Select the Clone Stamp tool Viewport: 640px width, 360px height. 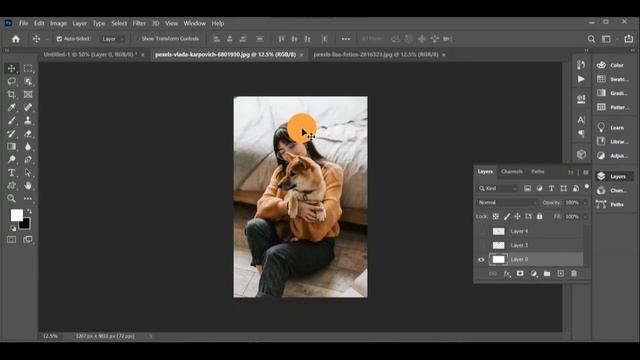[x=28, y=120]
